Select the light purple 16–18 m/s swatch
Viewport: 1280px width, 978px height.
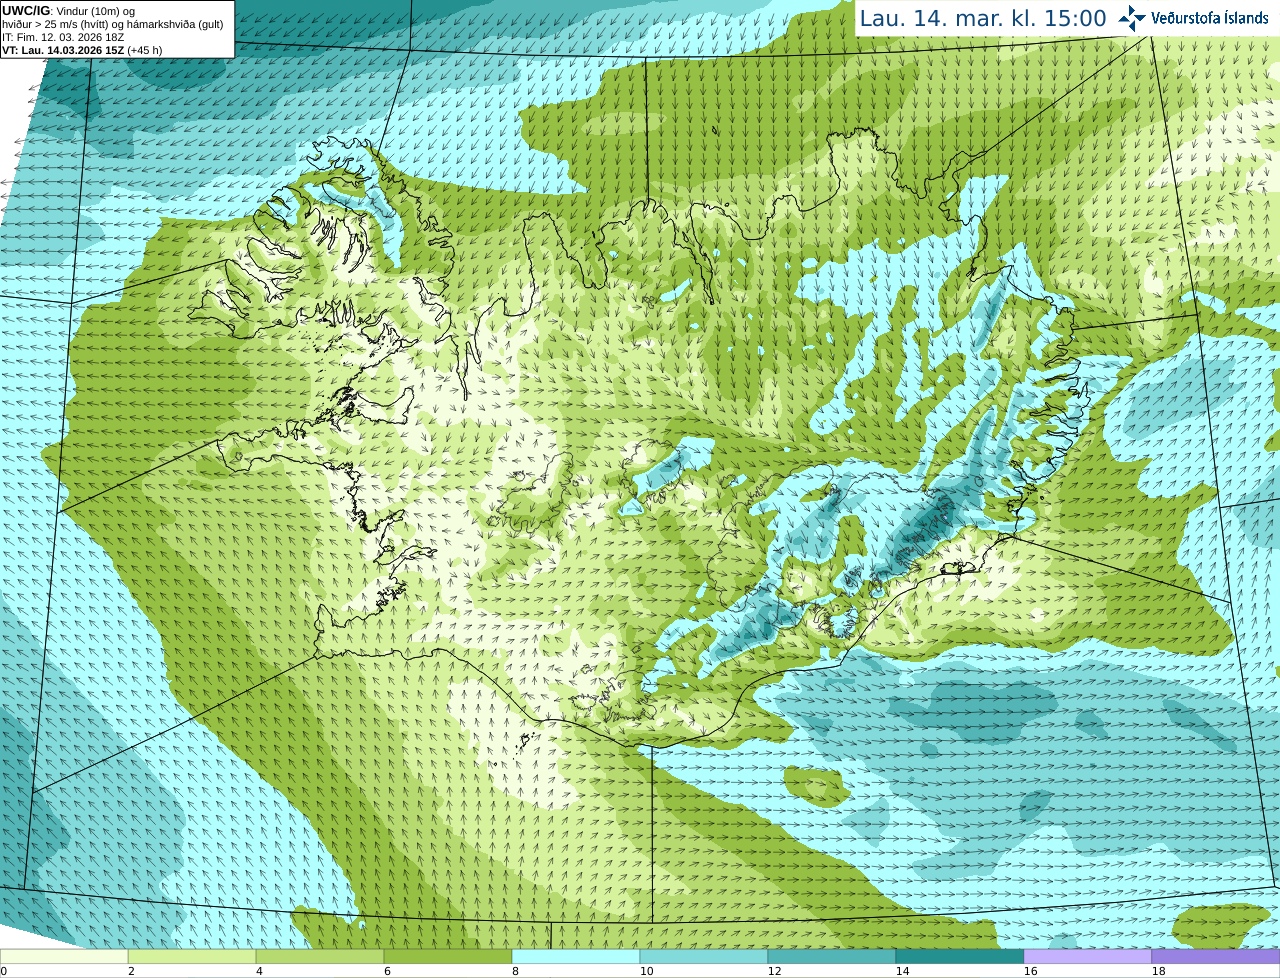pos(1088,956)
